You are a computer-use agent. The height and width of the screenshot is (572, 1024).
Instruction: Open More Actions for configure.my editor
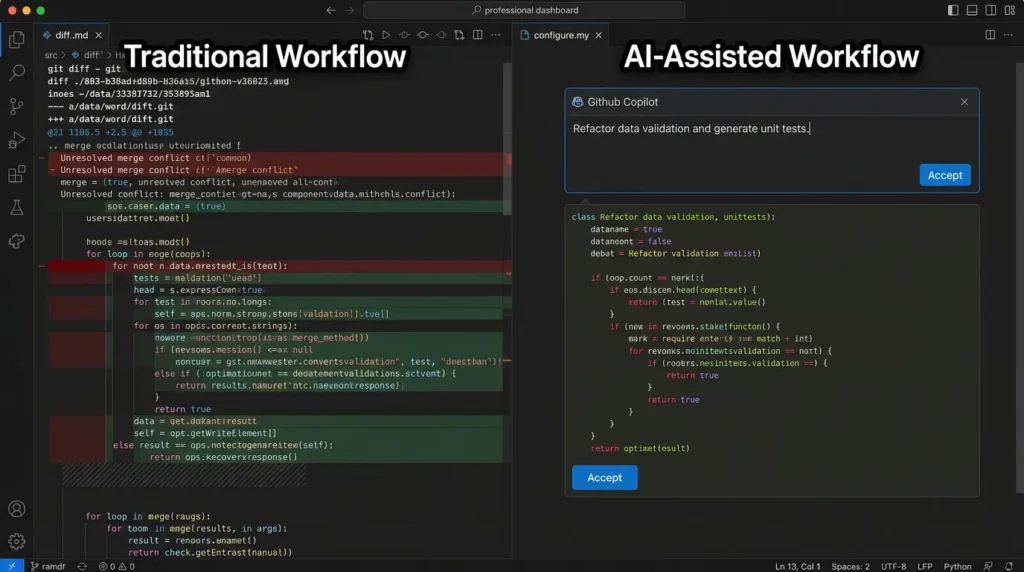click(1008, 35)
